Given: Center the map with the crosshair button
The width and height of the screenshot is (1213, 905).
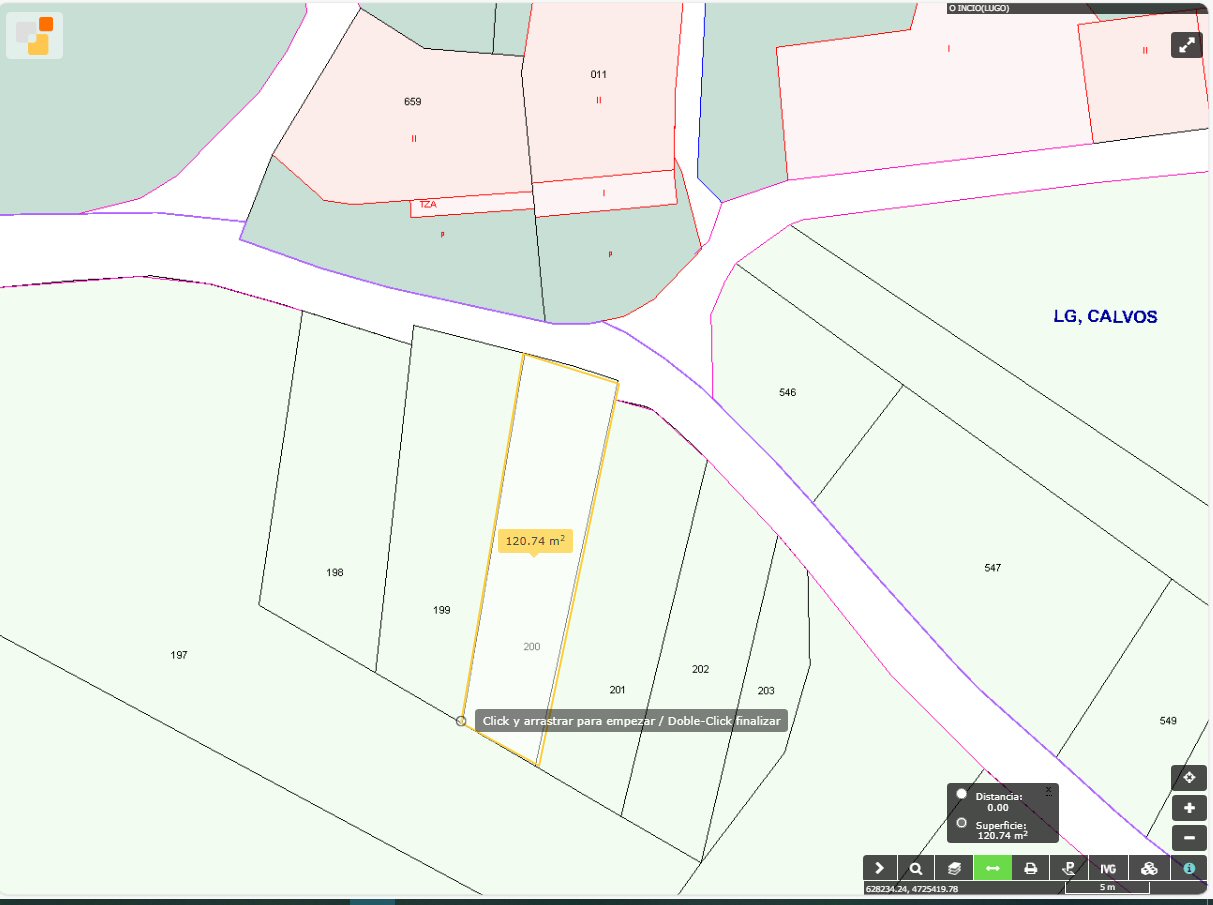Looking at the screenshot, I should coord(1189,778).
